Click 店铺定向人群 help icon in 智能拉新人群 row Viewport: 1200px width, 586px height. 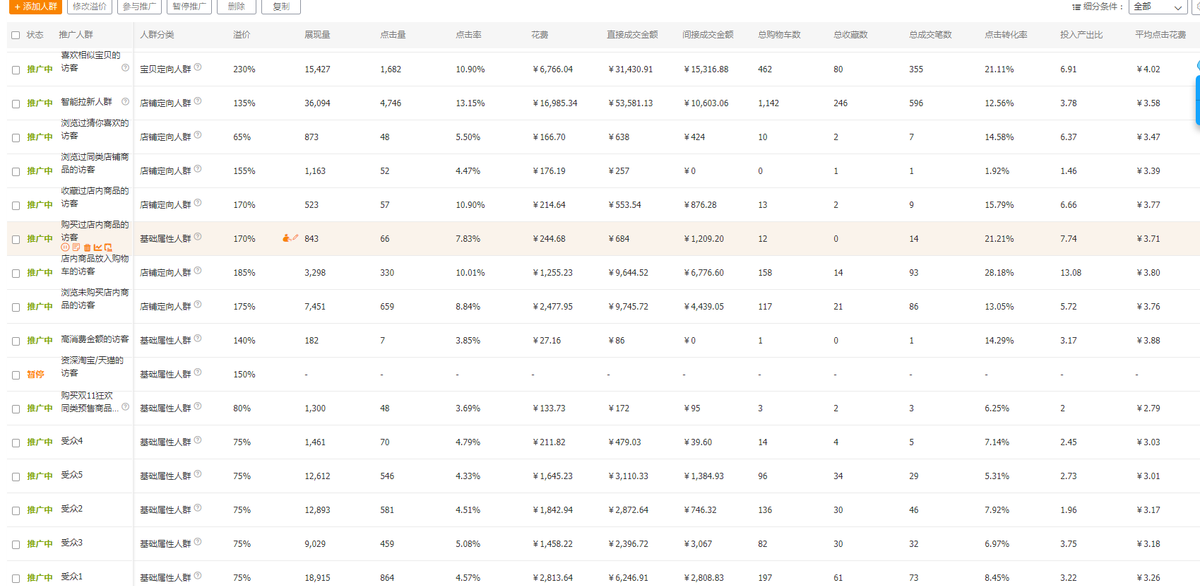(x=197, y=101)
